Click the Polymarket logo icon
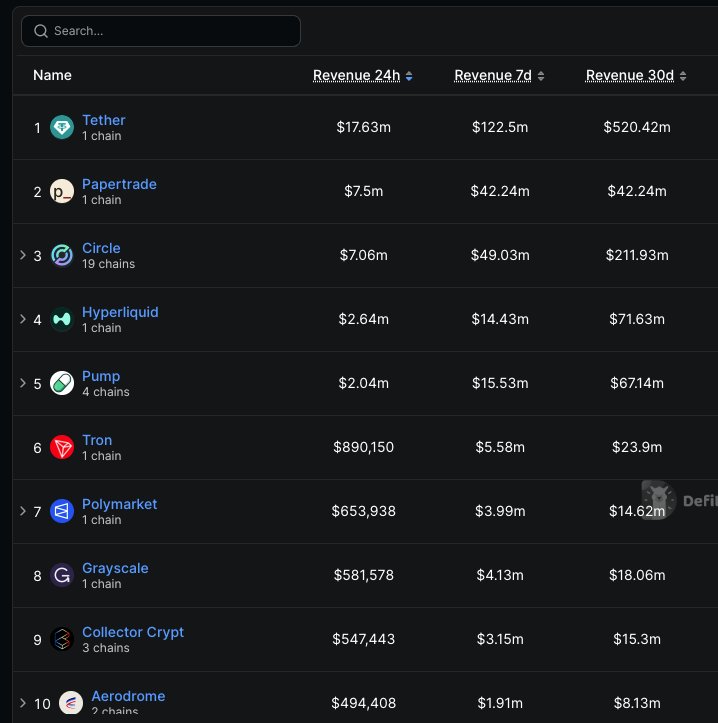The width and height of the screenshot is (718, 723). (62, 511)
